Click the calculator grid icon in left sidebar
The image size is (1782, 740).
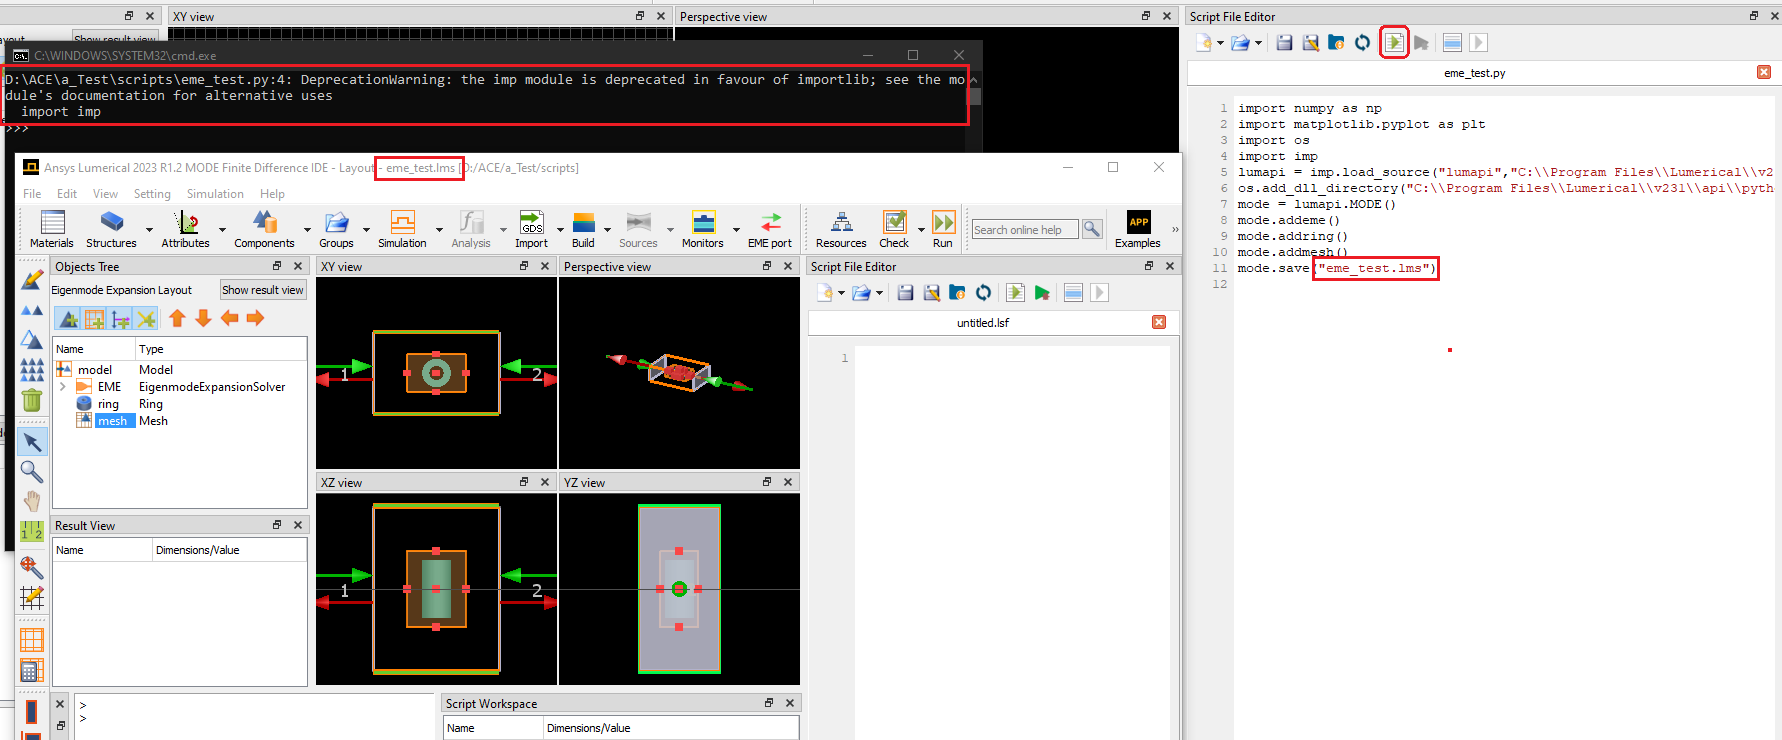tap(32, 670)
